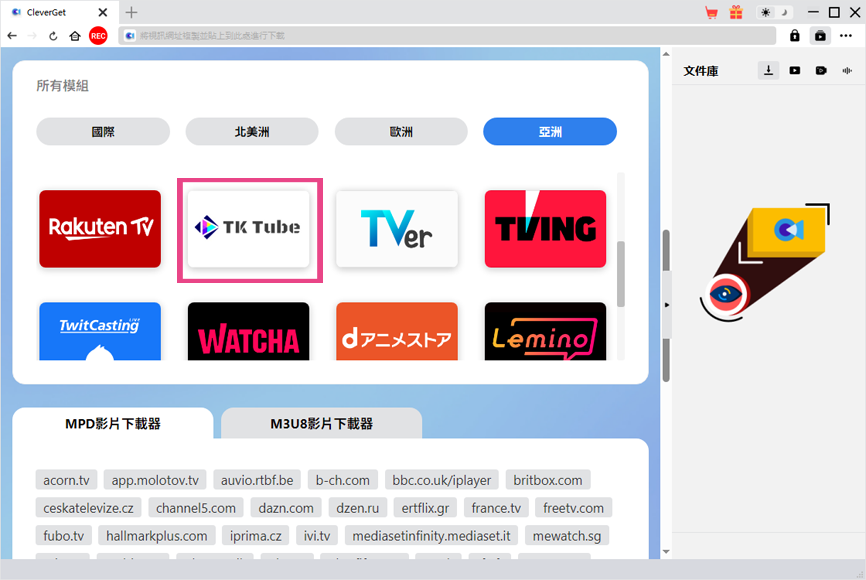
Task: Click the red REC recording button
Action: click(x=97, y=35)
